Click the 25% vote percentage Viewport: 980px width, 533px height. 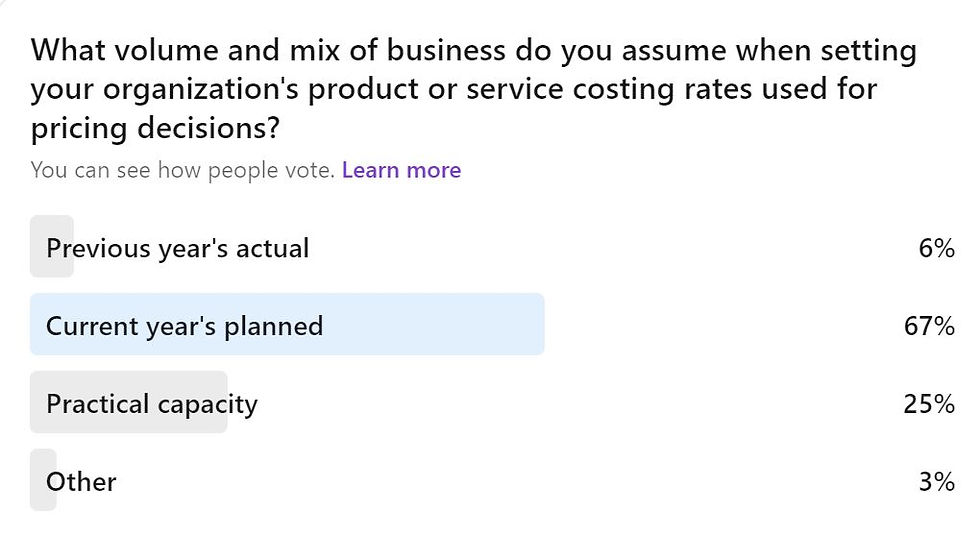click(931, 404)
